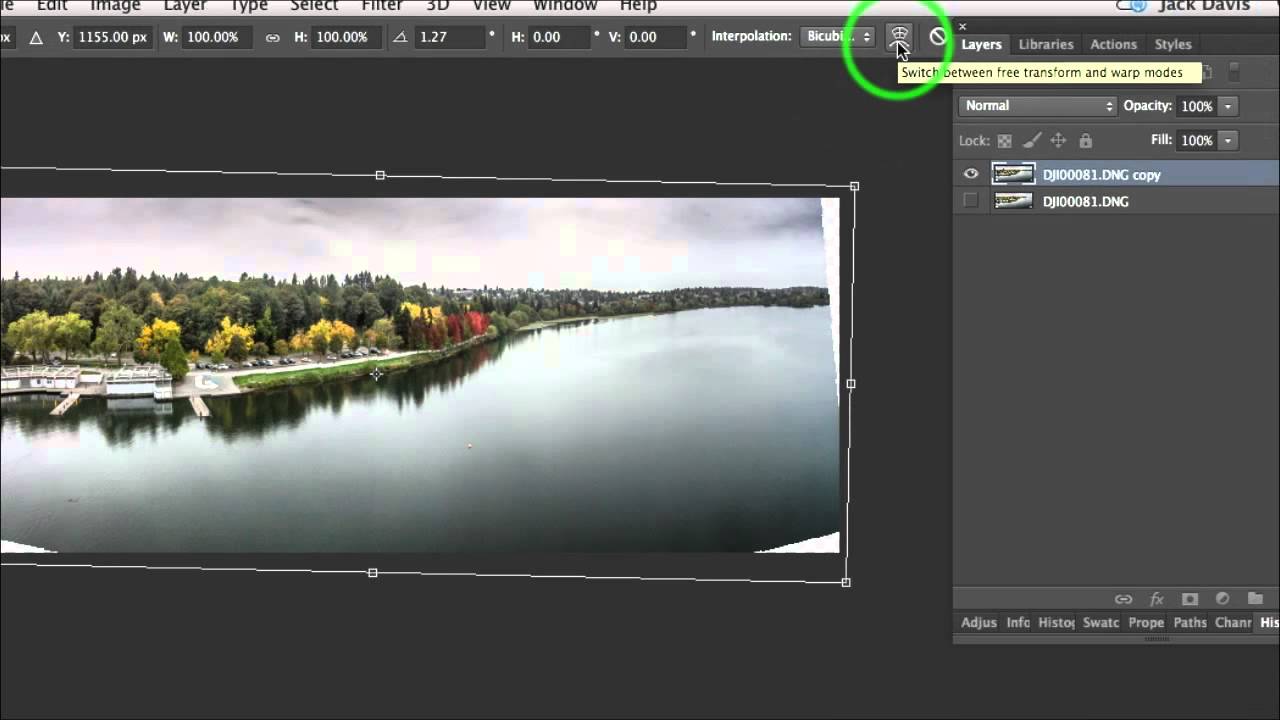Open the Swatches tab
The image size is (1280, 720).
(x=1101, y=622)
